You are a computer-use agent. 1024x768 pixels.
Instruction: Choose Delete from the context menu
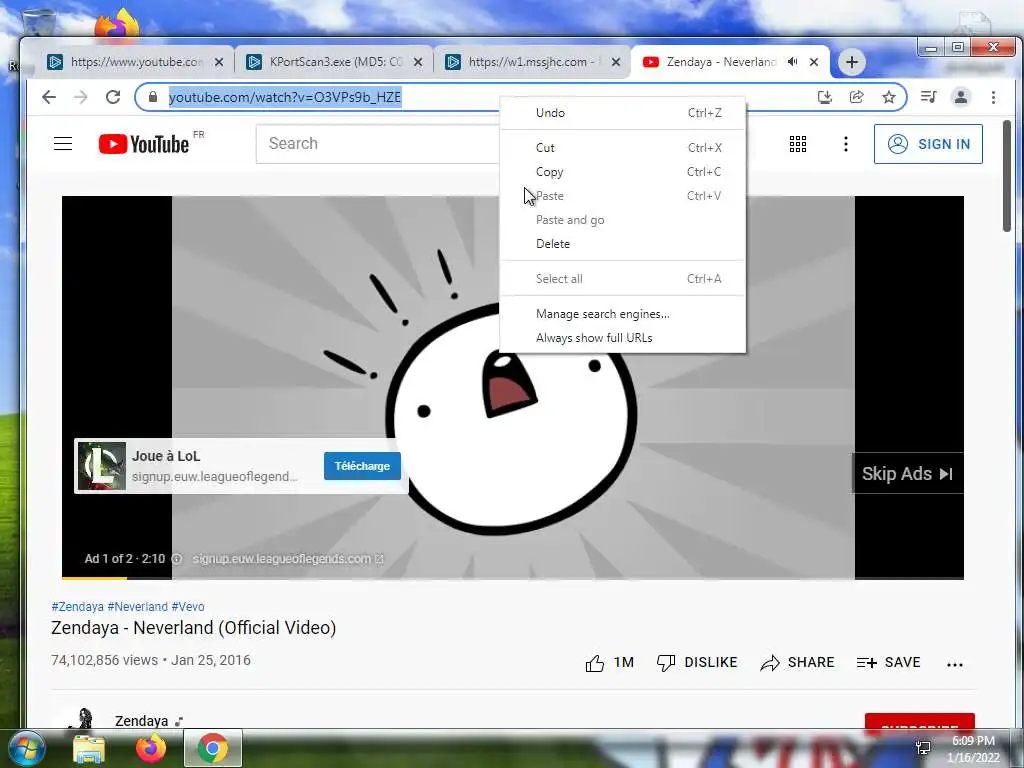click(622, 244)
